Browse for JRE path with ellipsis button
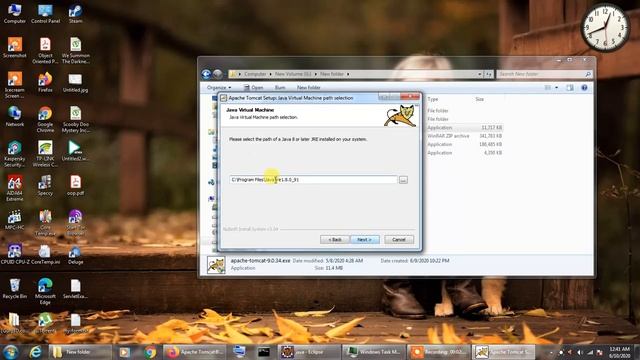640x360 pixels. [x=403, y=180]
